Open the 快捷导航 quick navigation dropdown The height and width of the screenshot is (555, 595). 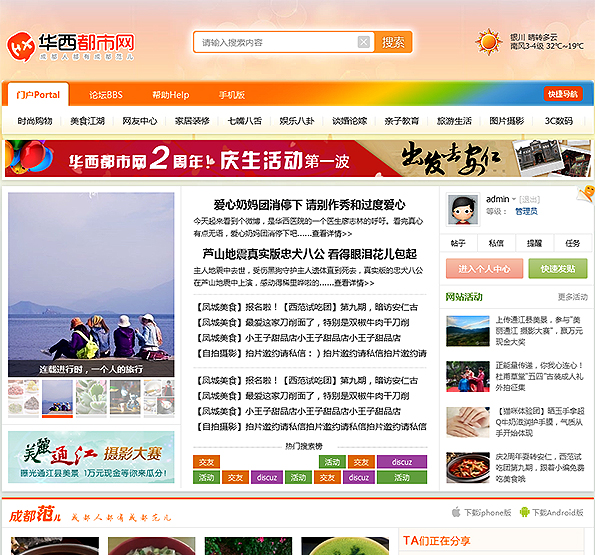(563, 94)
